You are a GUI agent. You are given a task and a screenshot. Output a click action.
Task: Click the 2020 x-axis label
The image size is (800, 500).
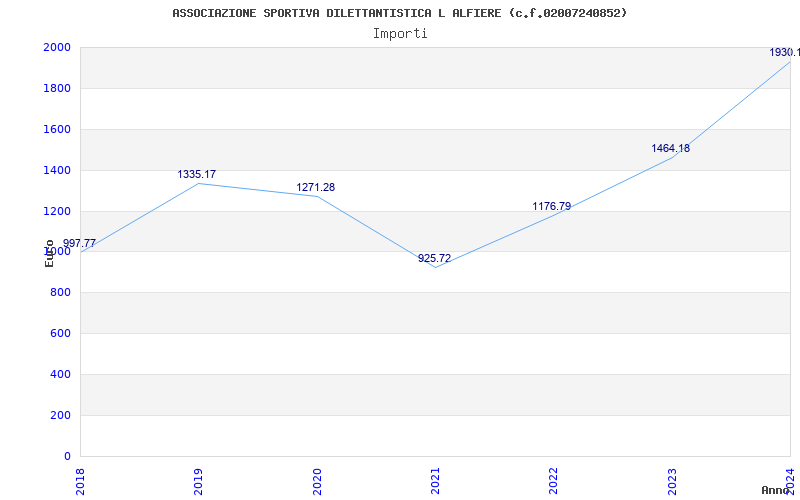[317, 481]
